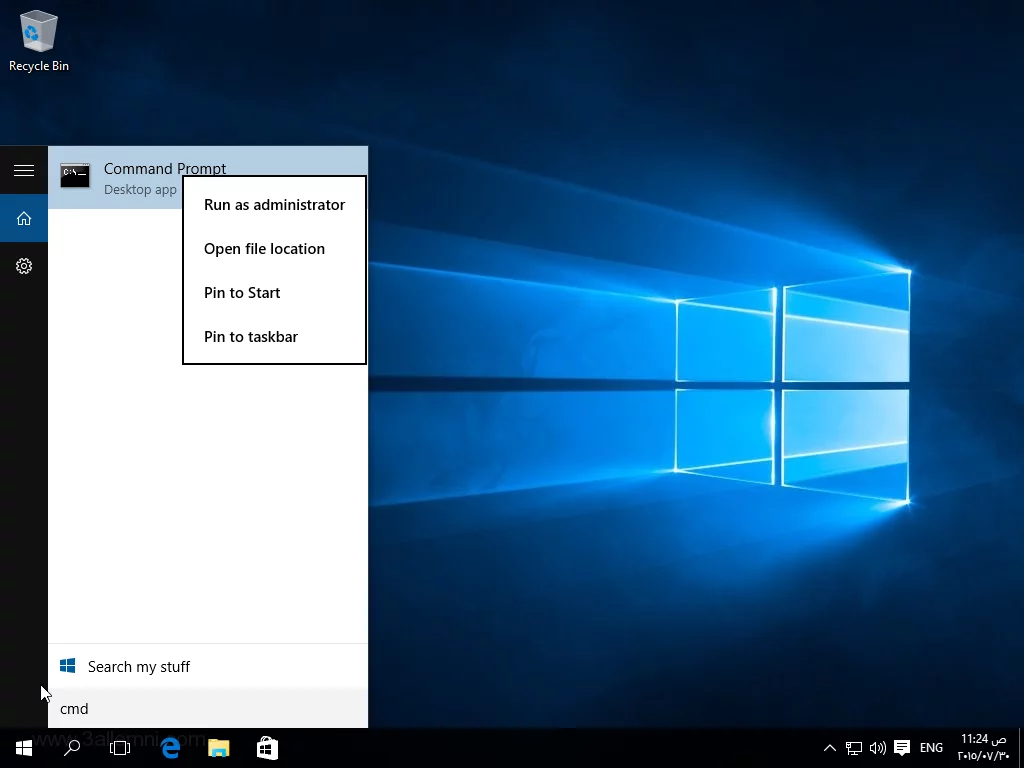Open the volume speaker control
1024x768 pixels.
878,748
